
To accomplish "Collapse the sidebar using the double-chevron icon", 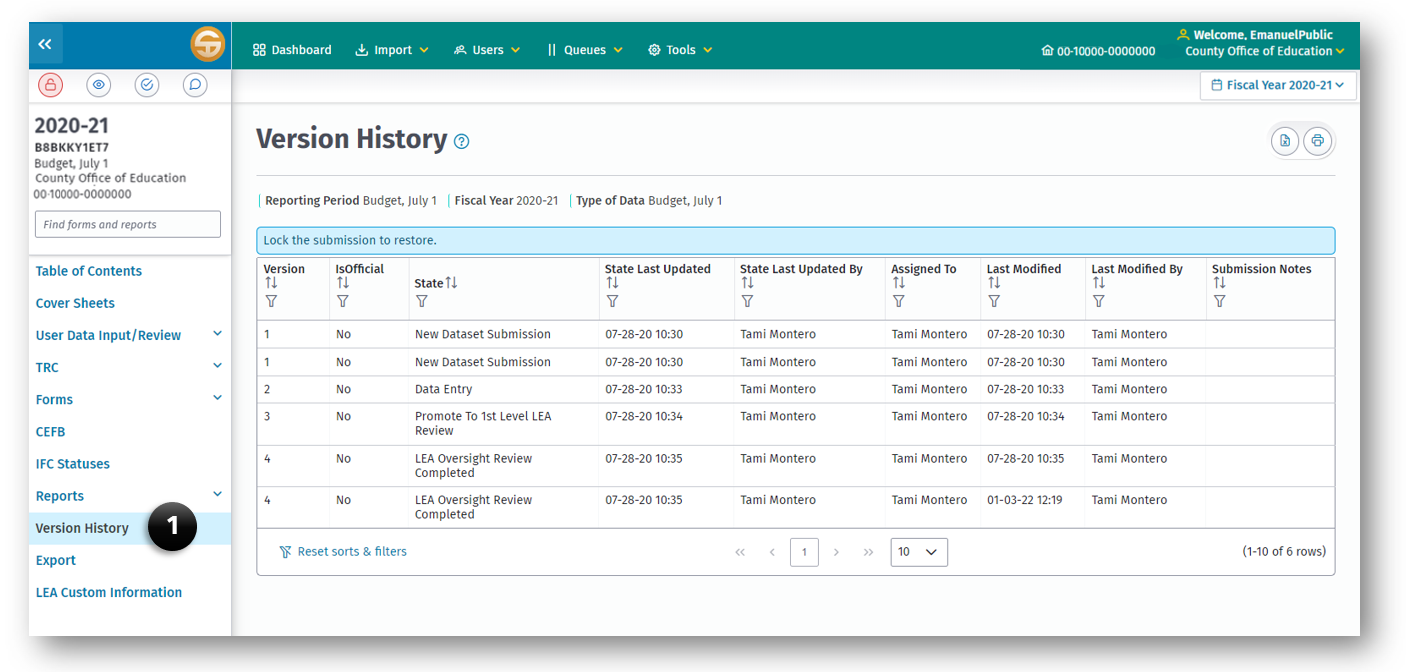I will pos(44,44).
